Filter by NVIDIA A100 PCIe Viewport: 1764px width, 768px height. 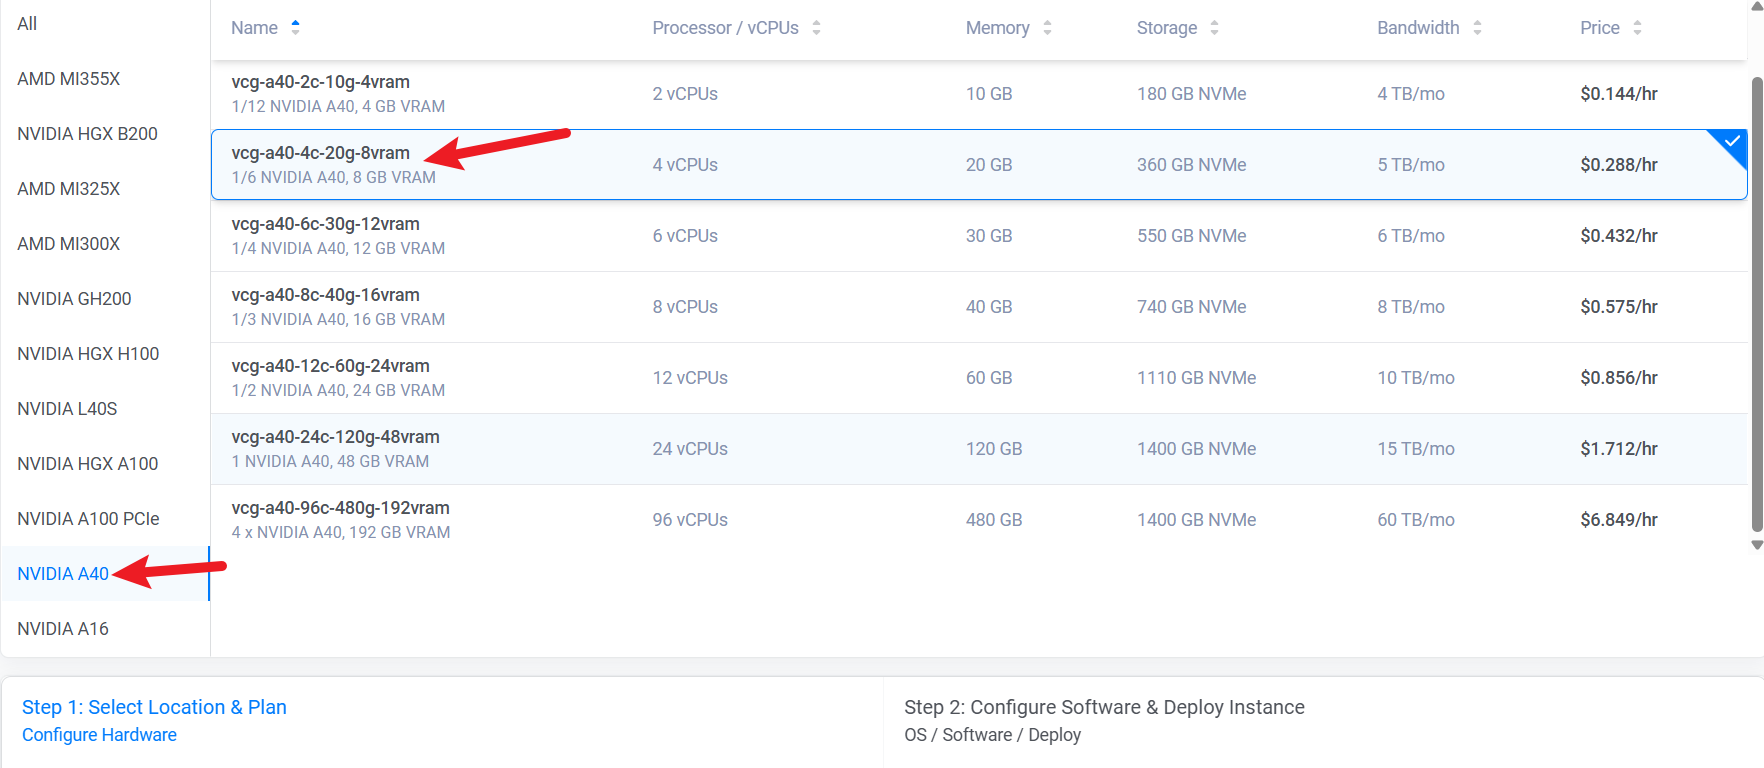point(88,519)
